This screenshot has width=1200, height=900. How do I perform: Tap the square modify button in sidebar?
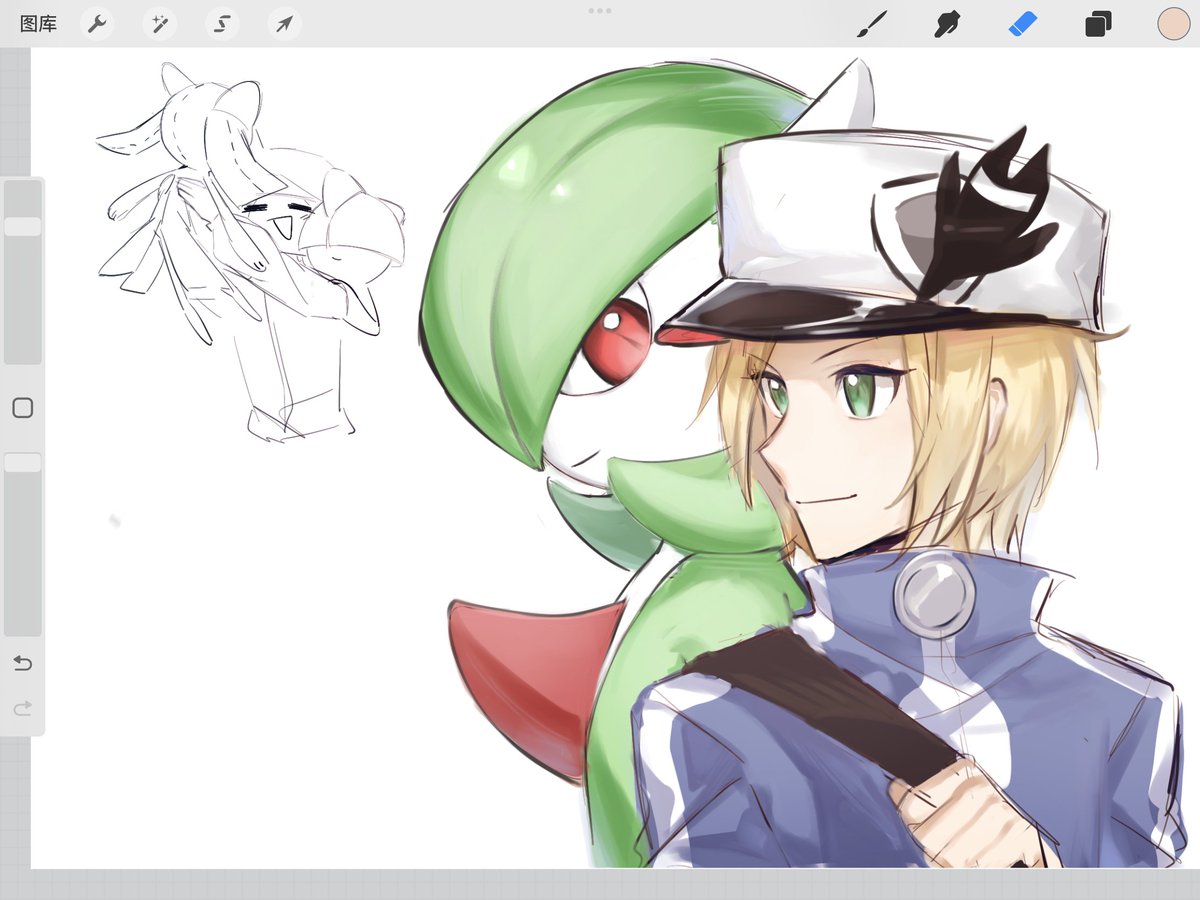[x=22, y=408]
